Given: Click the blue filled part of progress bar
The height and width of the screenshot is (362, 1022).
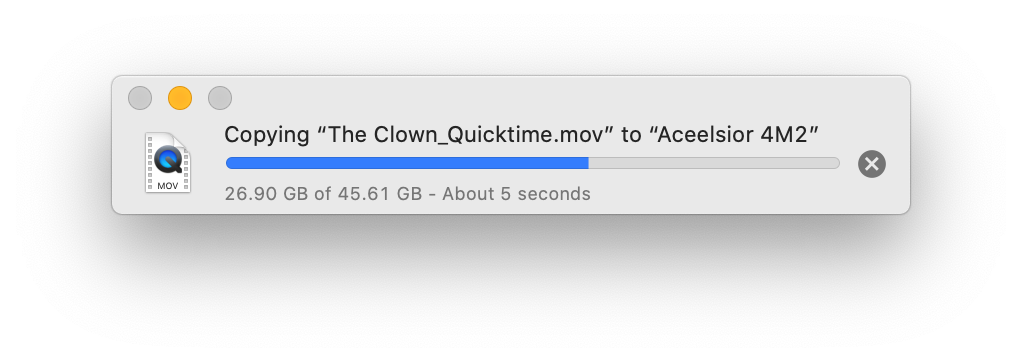Looking at the screenshot, I should coord(407,163).
